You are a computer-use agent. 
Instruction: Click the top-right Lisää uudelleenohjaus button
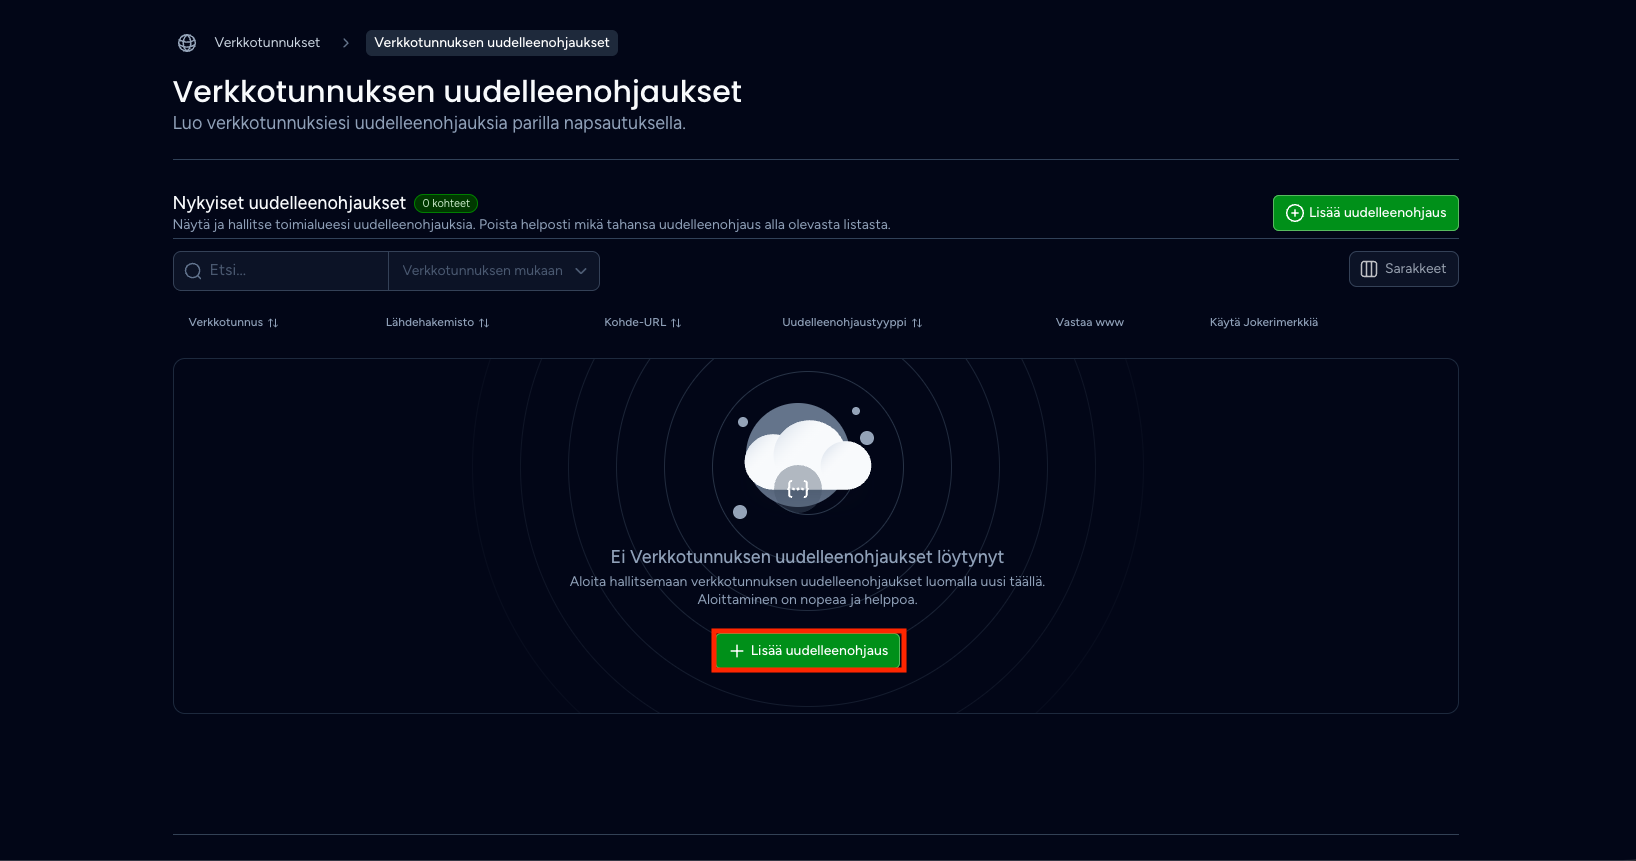pos(1365,213)
